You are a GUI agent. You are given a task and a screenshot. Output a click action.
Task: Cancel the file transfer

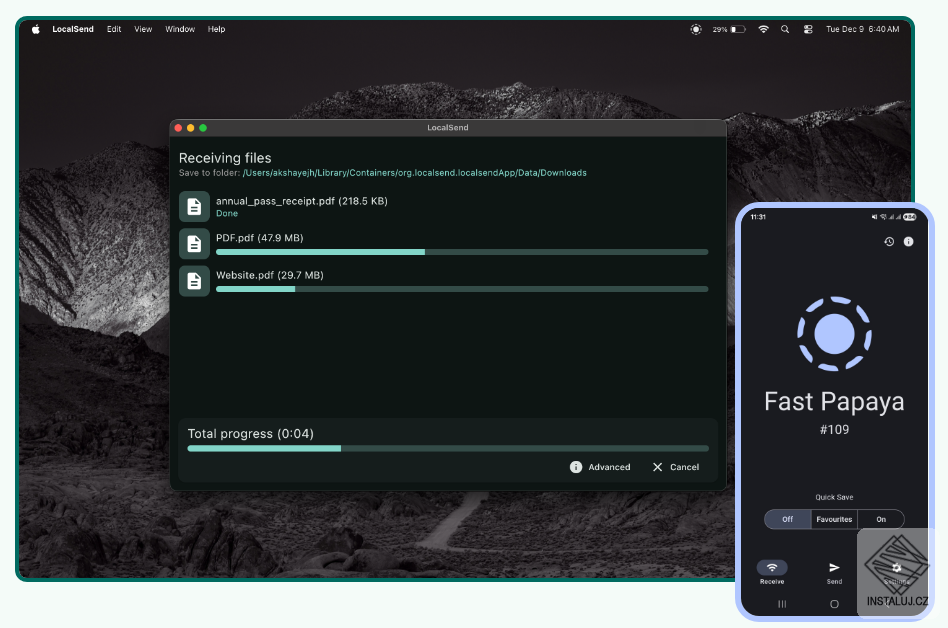coord(676,467)
